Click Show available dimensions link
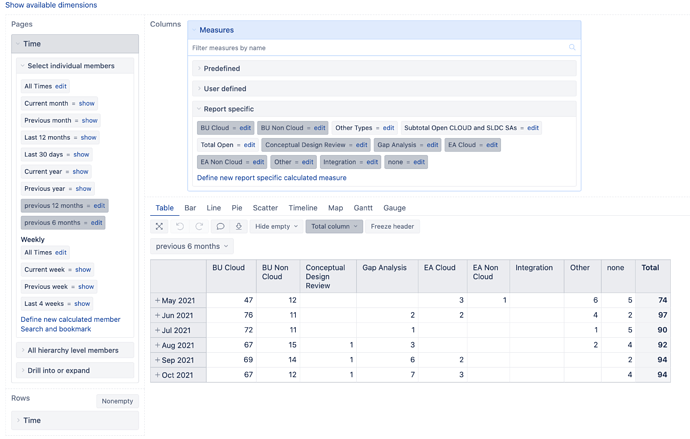Screen dimensions: 690x439 [51, 5]
